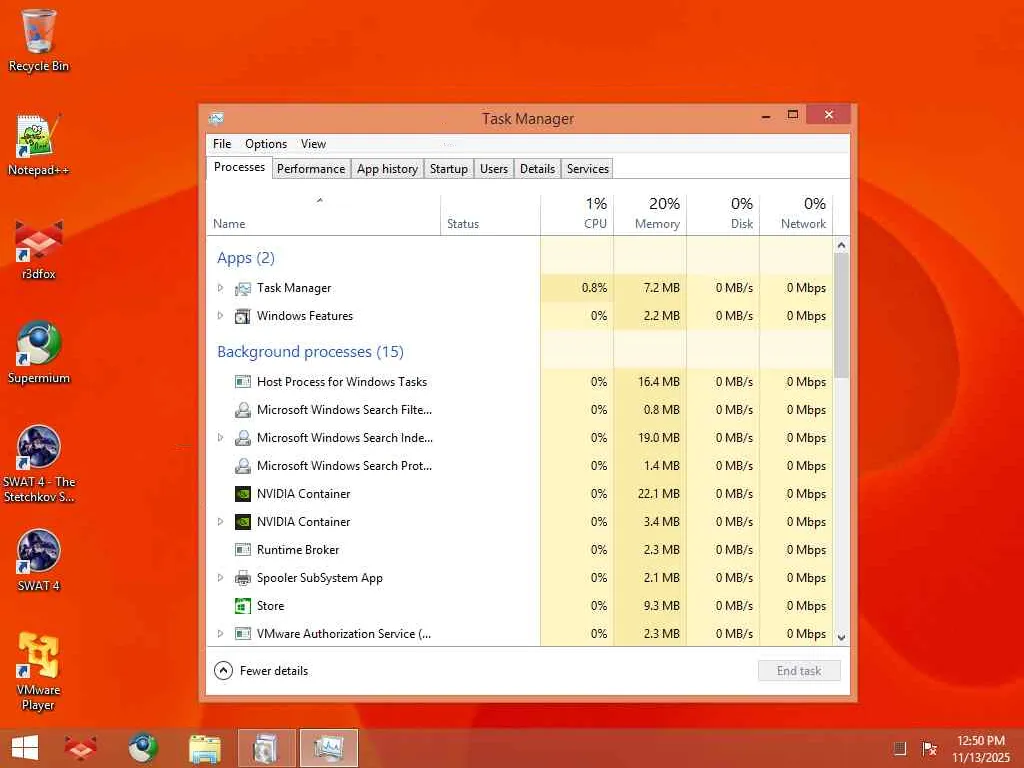Screen dimensions: 1024x768
Task: Click the scrollbar up arrow
Action: (x=841, y=245)
